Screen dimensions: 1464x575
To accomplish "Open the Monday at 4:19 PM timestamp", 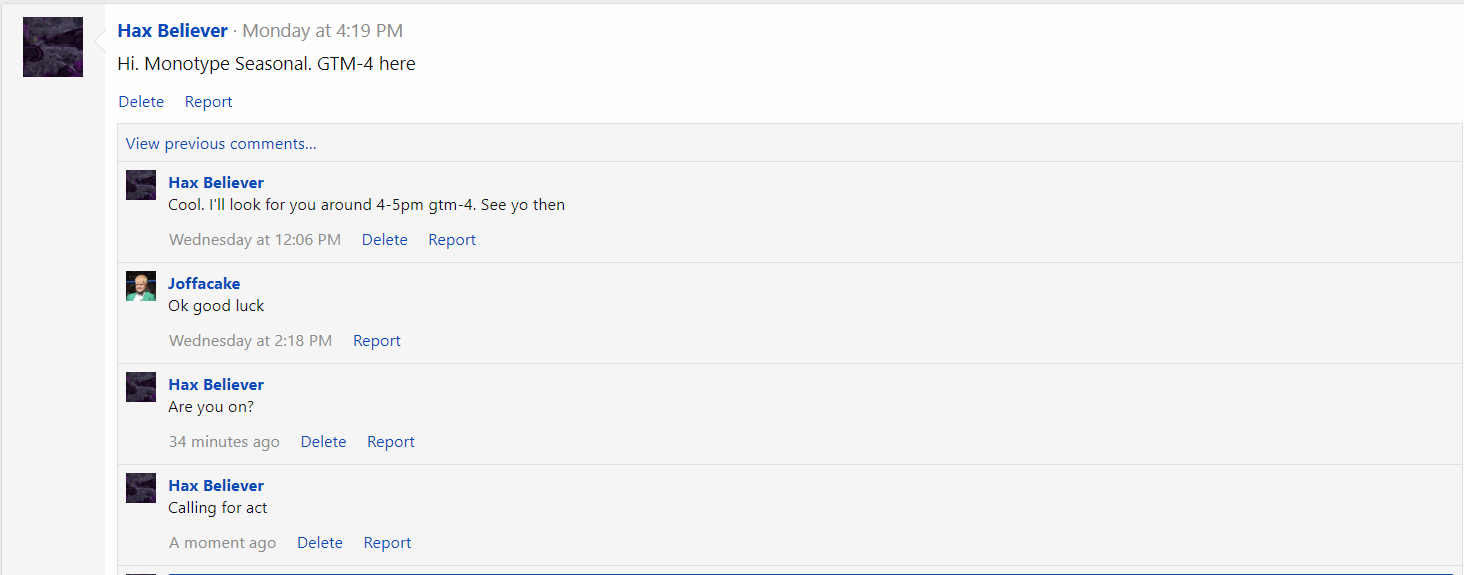I will coord(323,31).
